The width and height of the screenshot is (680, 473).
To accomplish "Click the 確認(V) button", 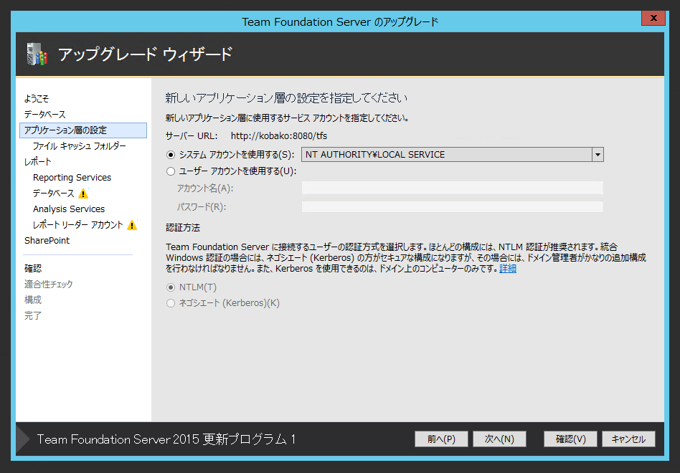I will point(570,439).
